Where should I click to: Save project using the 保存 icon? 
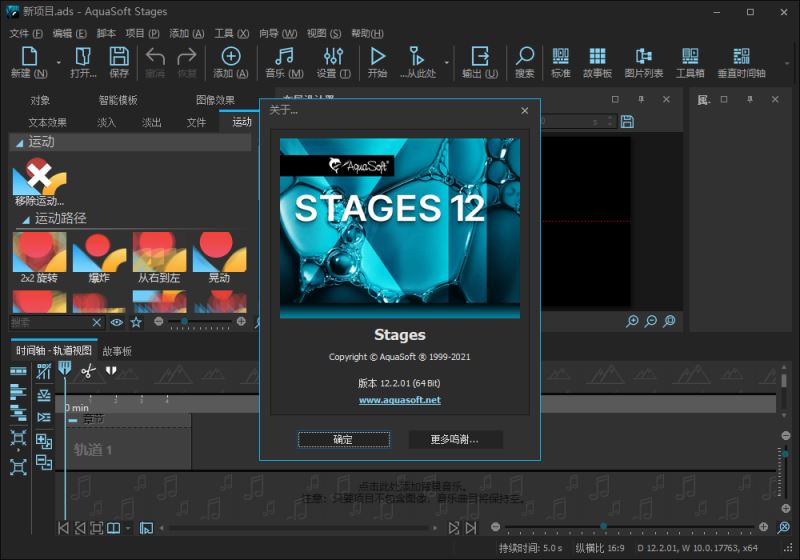119,56
